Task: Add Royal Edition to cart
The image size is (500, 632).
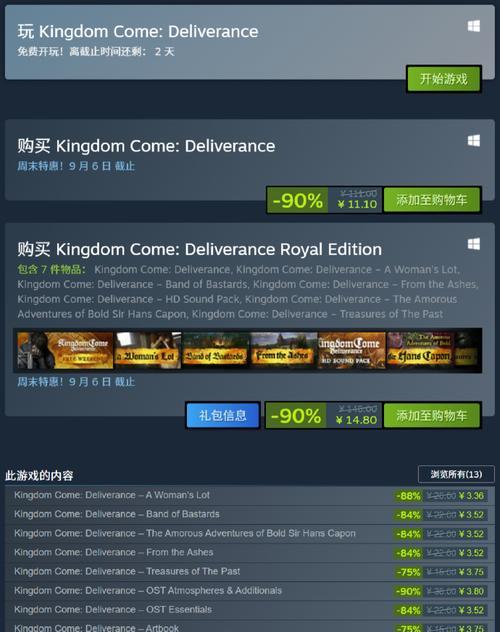Action: point(432,415)
